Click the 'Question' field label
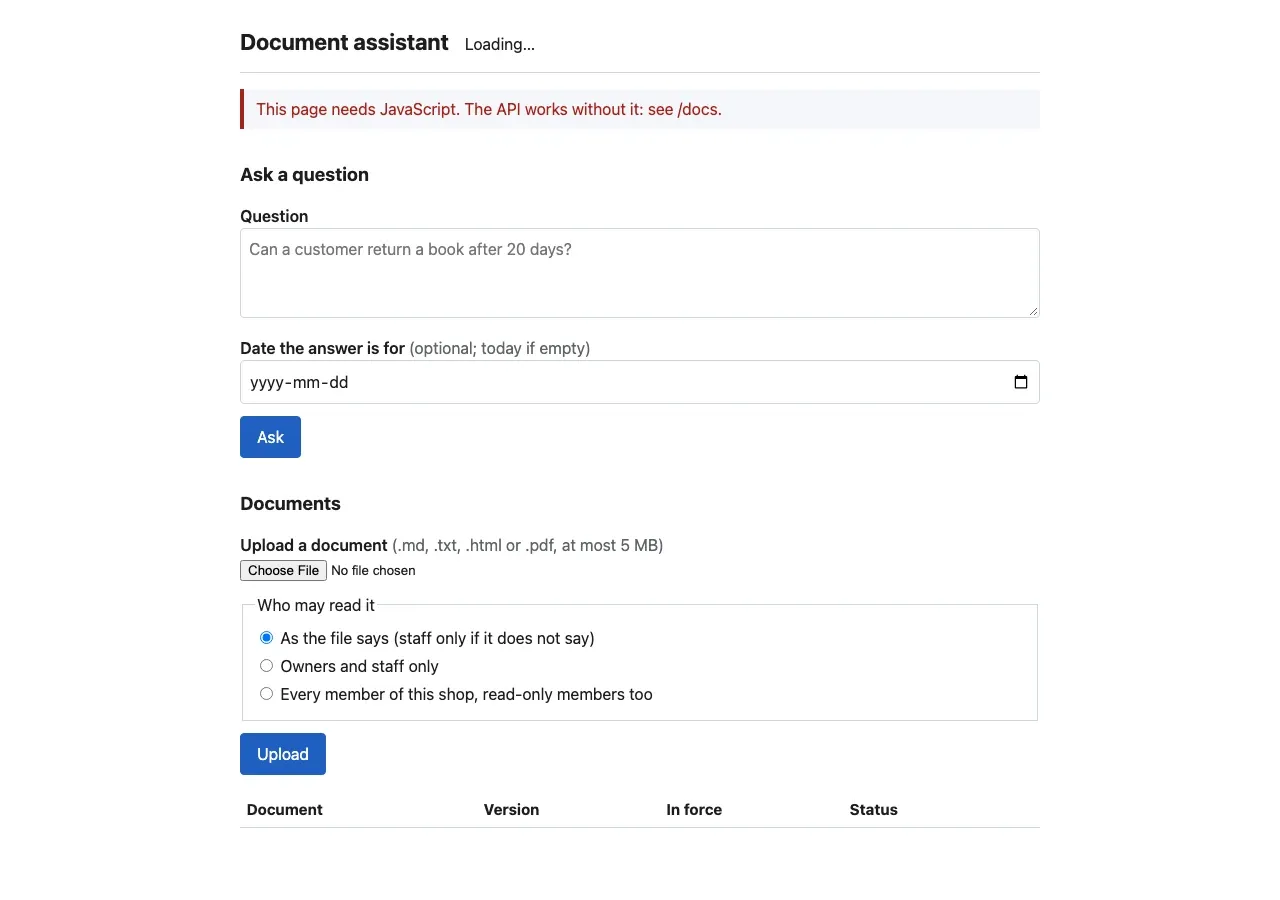1280x900 pixels. [x=274, y=217]
